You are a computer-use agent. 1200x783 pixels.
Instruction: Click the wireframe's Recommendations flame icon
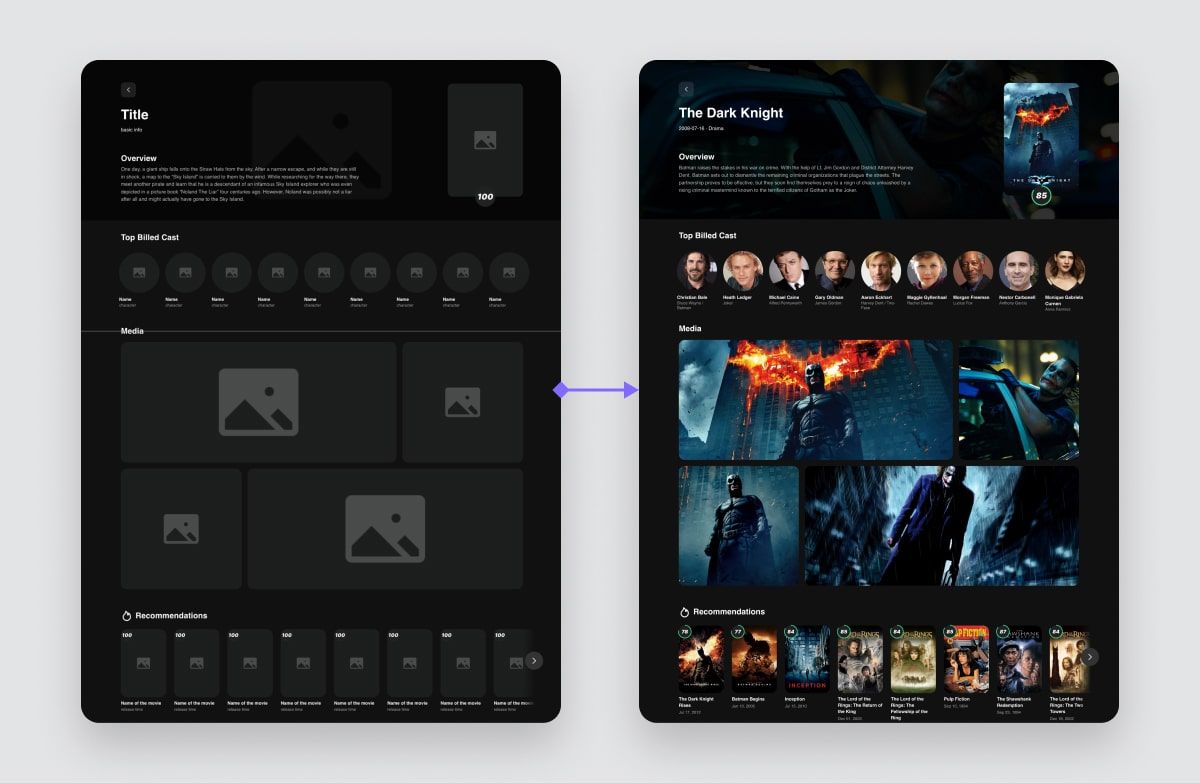128,615
